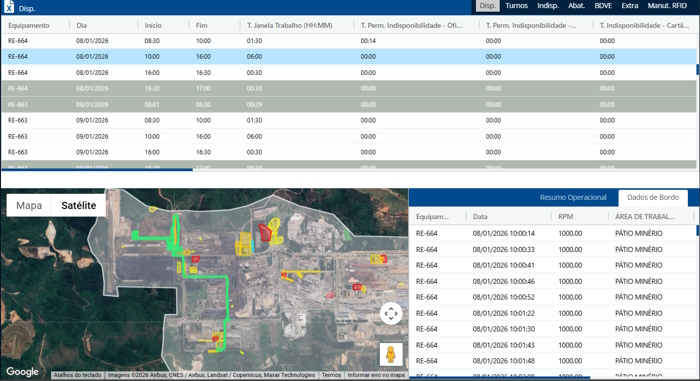Select data row 08/01/2026 10:00:14
This screenshot has height=381, width=700.
click(x=553, y=233)
